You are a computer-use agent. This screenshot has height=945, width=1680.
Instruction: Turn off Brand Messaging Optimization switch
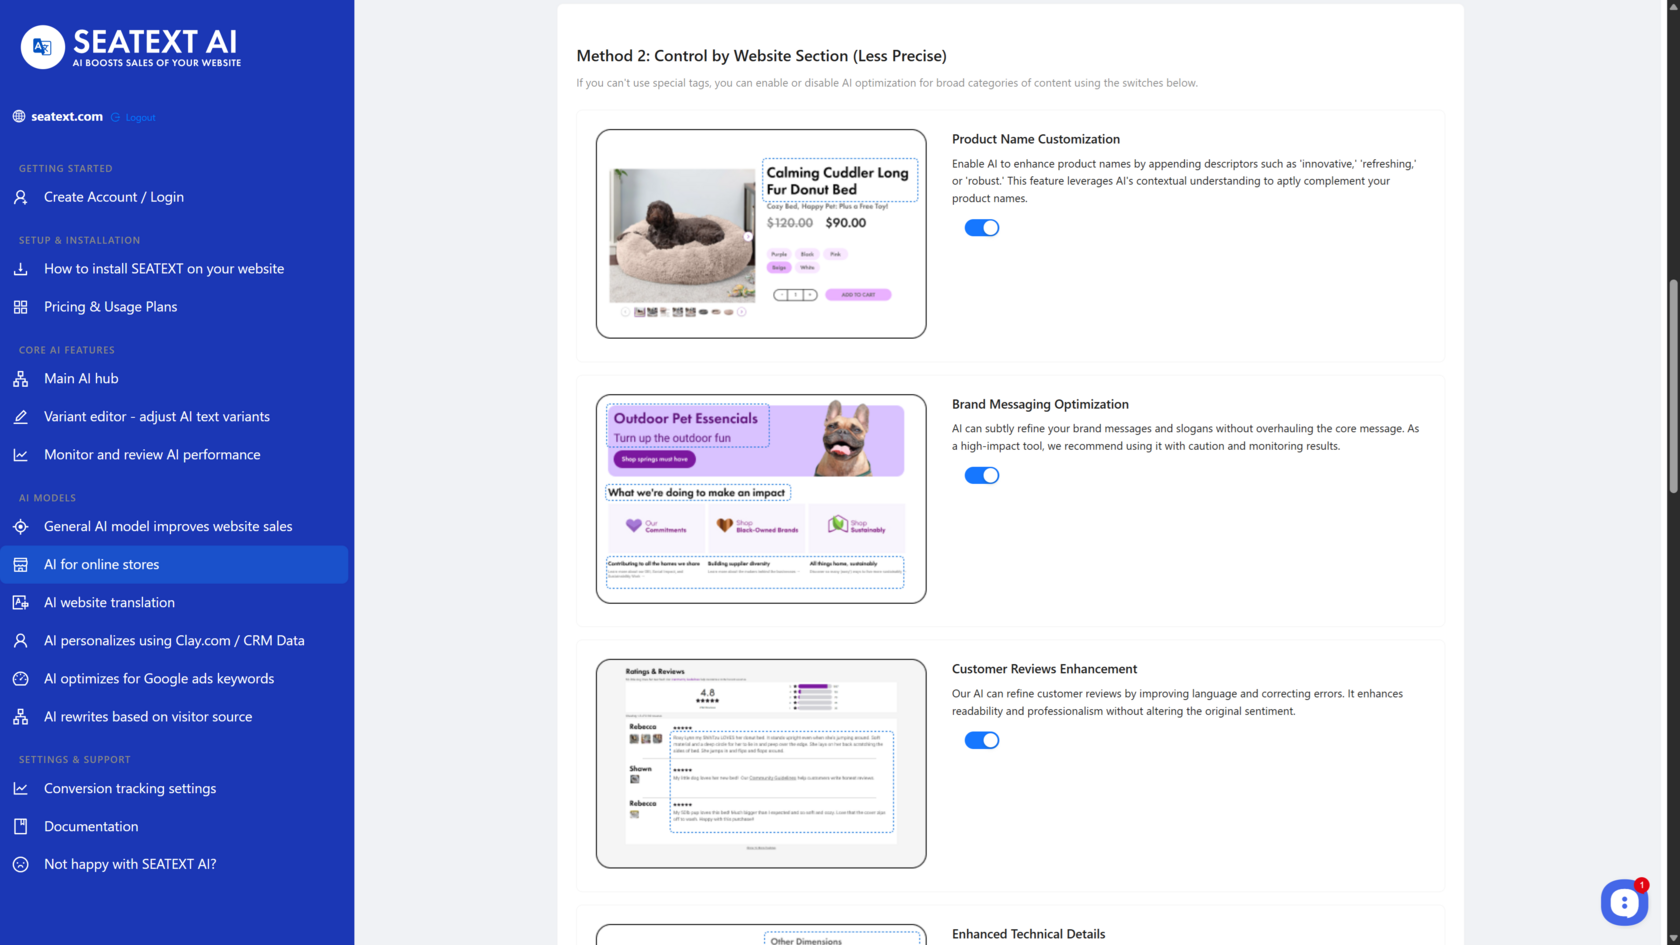tap(981, 476)
